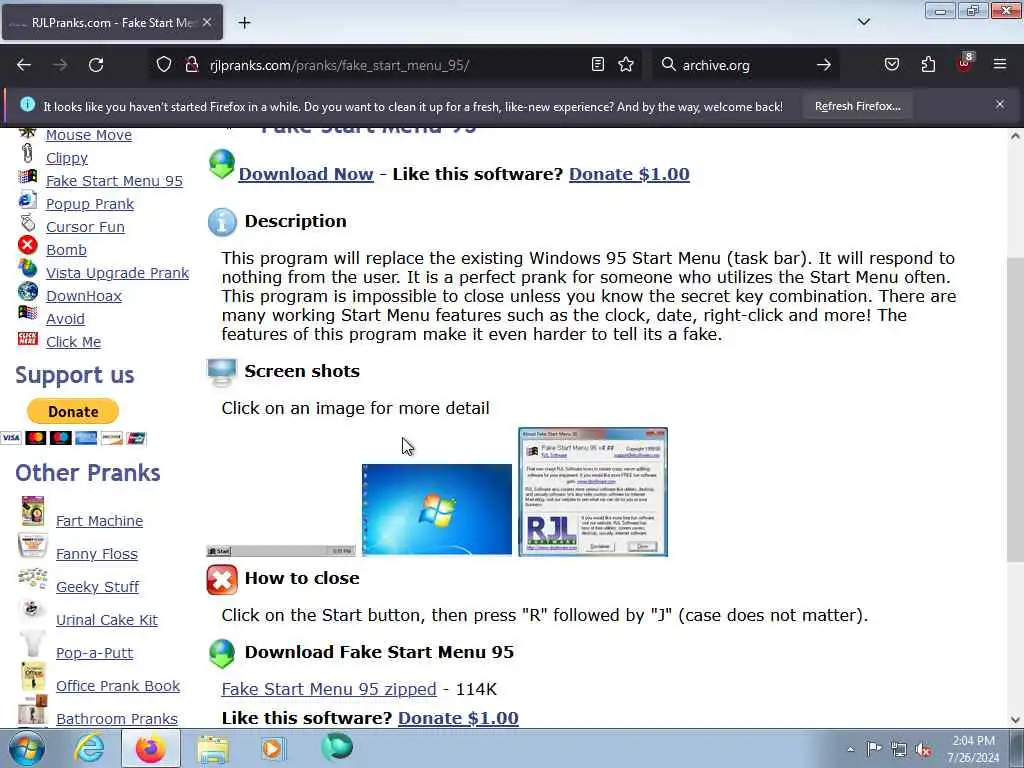
Task: Open the Fanny Floss link
Action: 97,554
